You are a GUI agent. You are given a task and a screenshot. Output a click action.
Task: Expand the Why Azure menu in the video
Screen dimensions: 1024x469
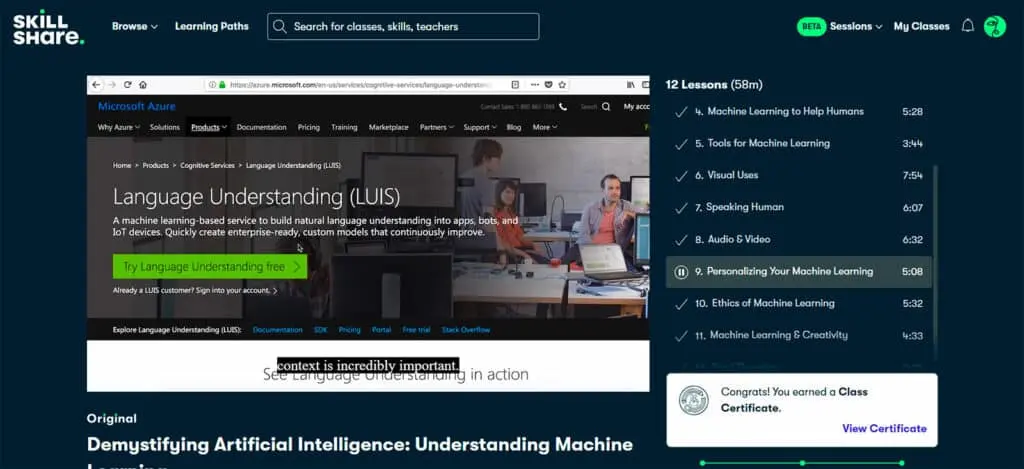(119, 127)
